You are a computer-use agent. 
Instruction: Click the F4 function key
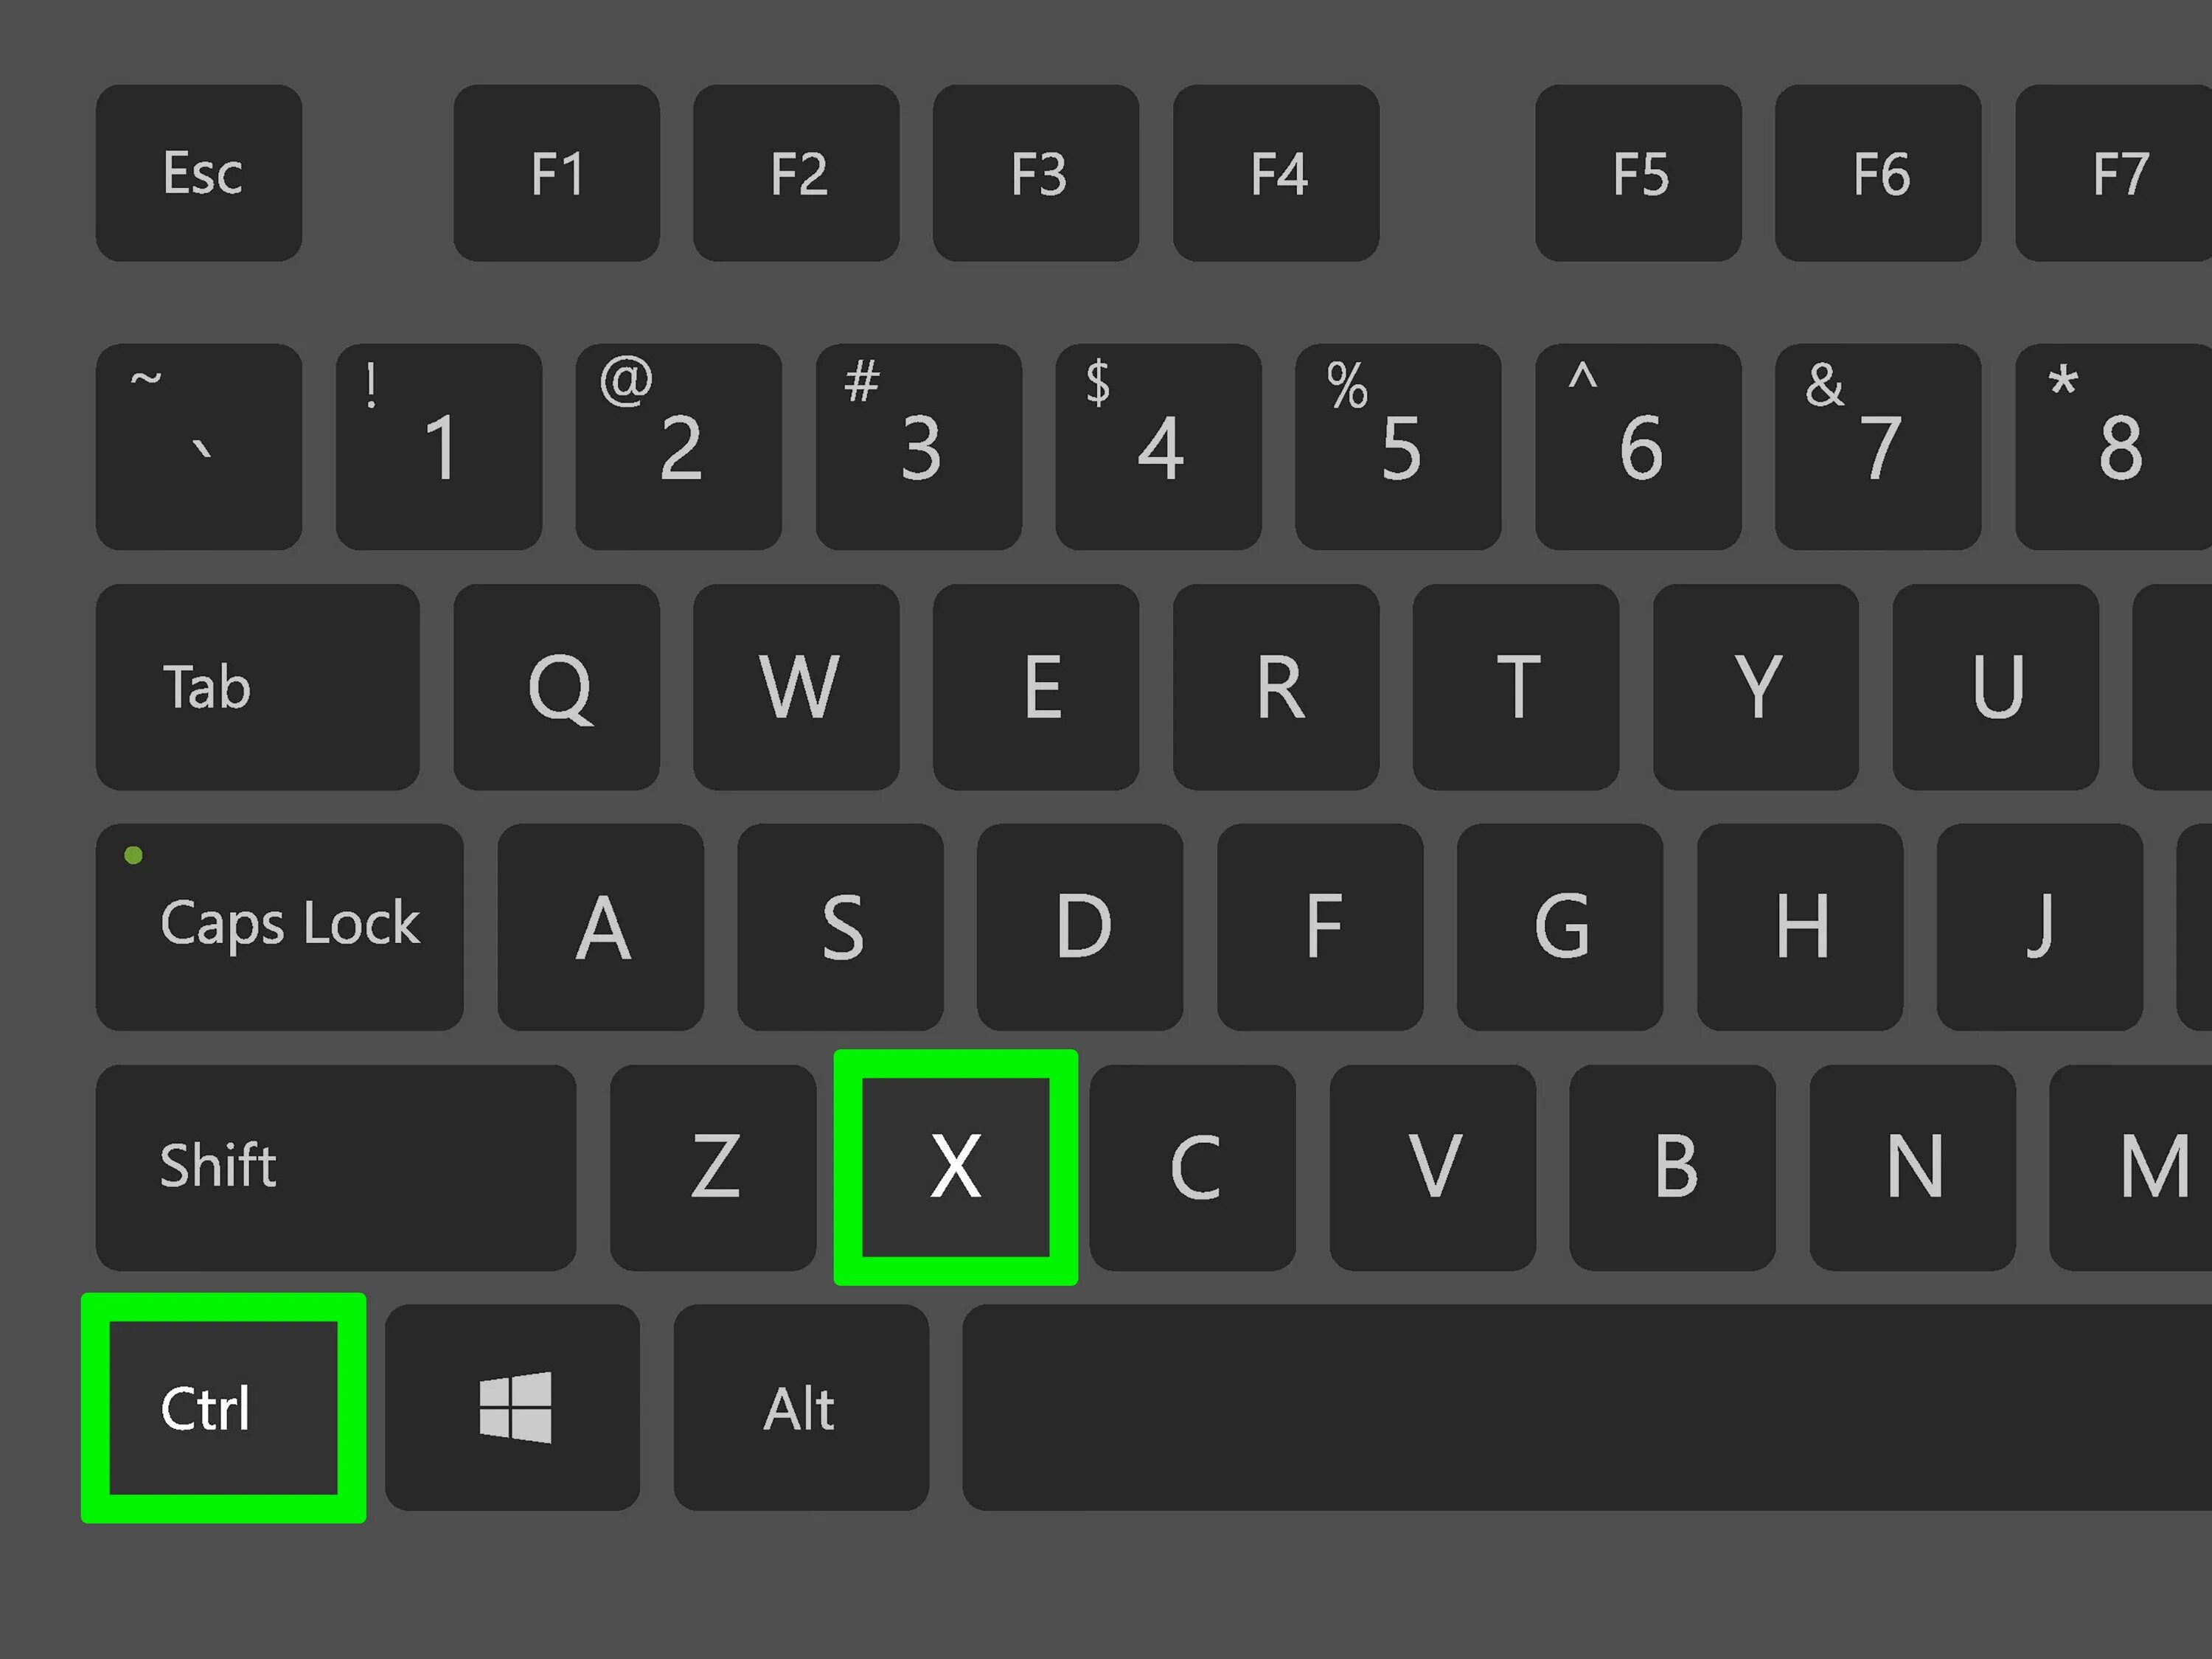(x=1276, y=173)
